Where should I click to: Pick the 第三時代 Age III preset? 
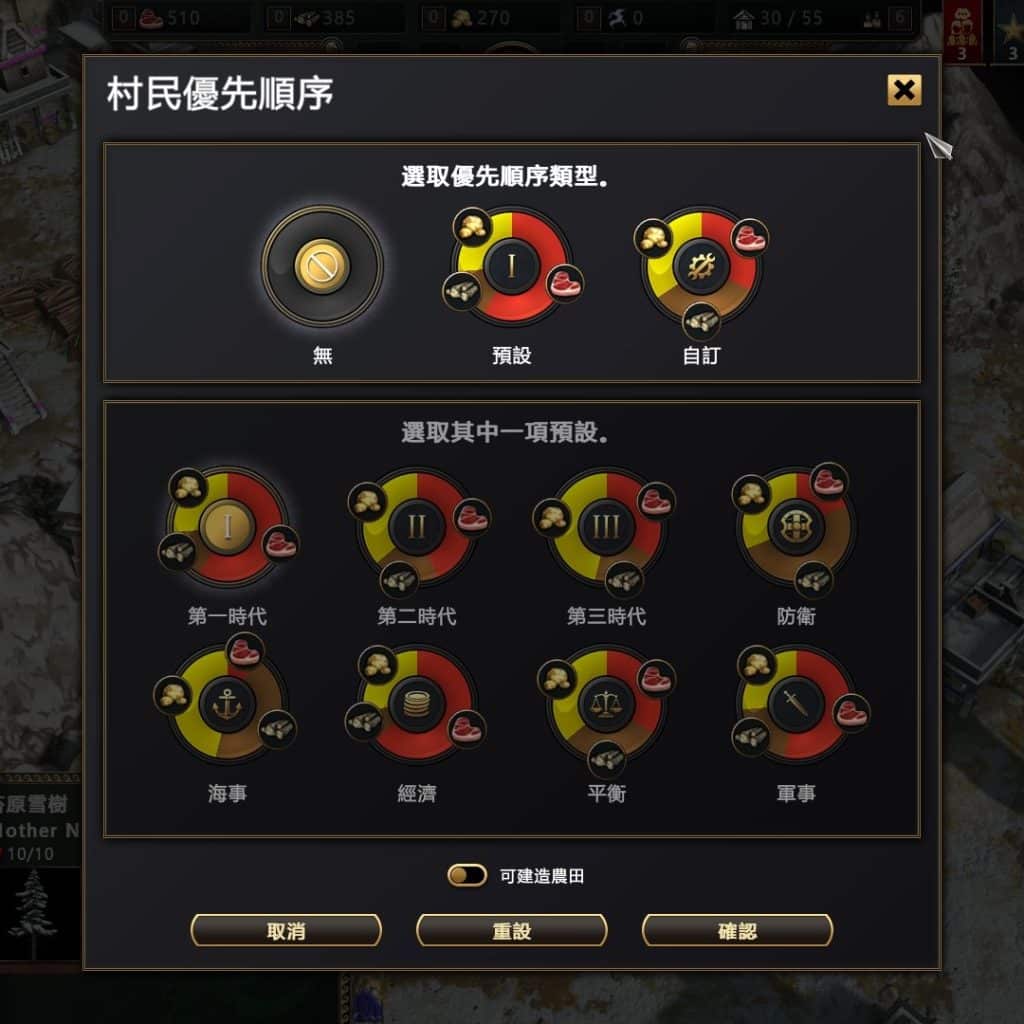tap(606, 526)
